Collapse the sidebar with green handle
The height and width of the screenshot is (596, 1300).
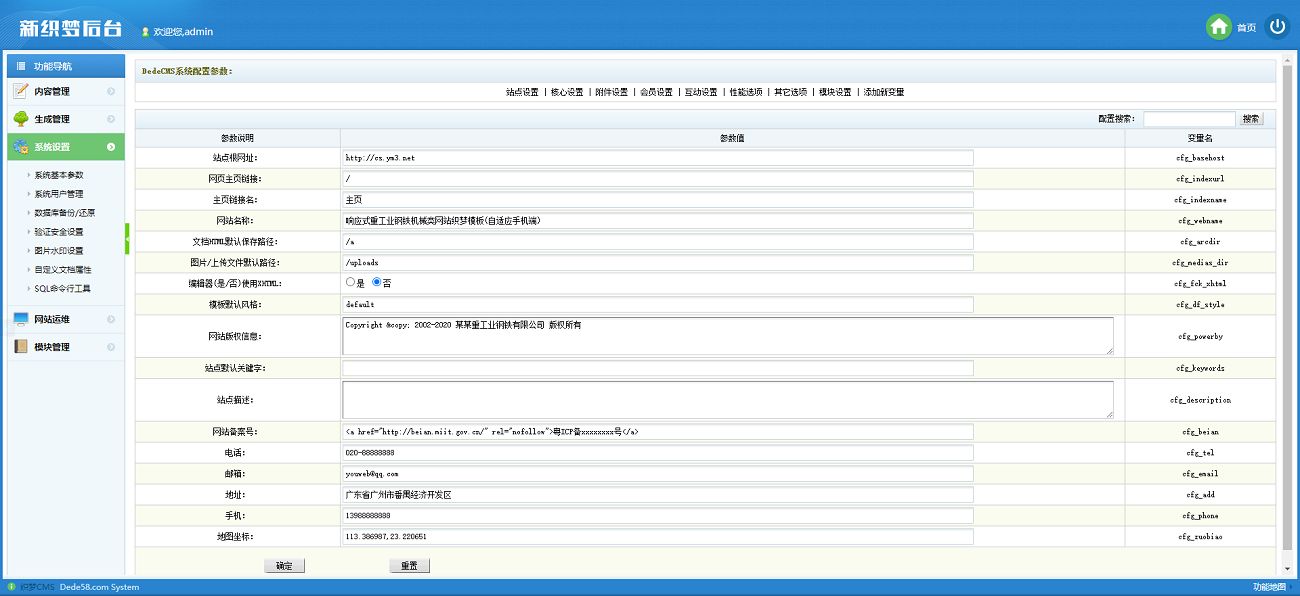point(127,239)
